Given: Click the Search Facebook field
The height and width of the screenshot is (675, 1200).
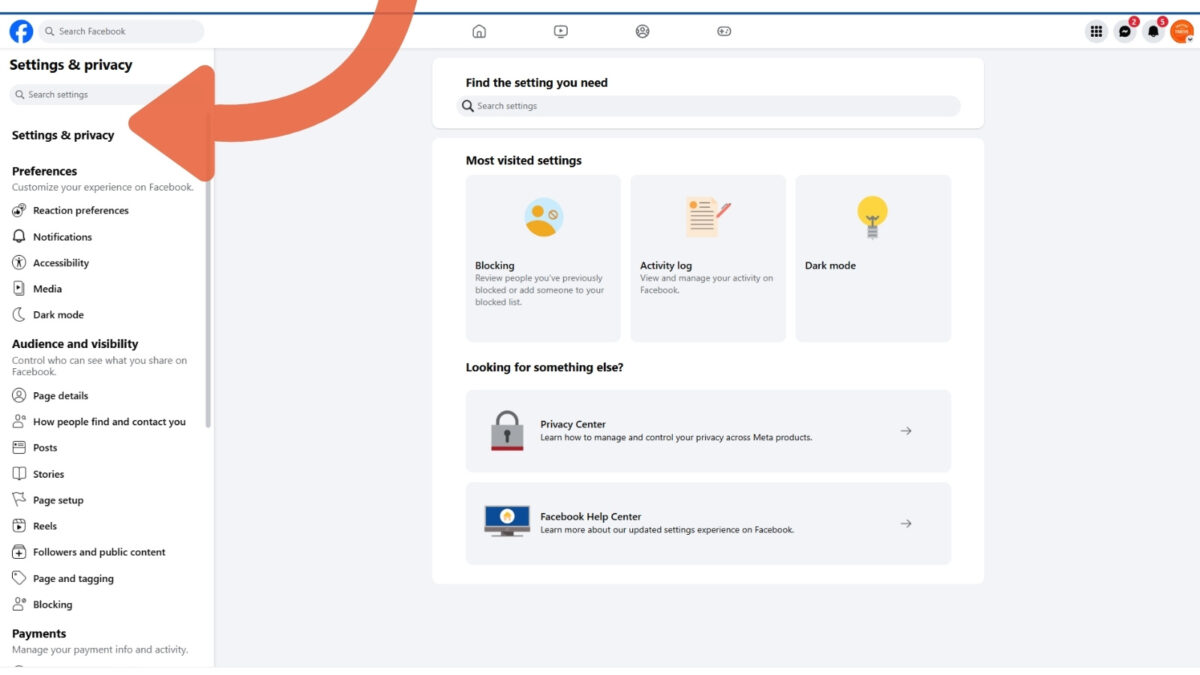Looking at the screenshot, I should pos(120,31).
